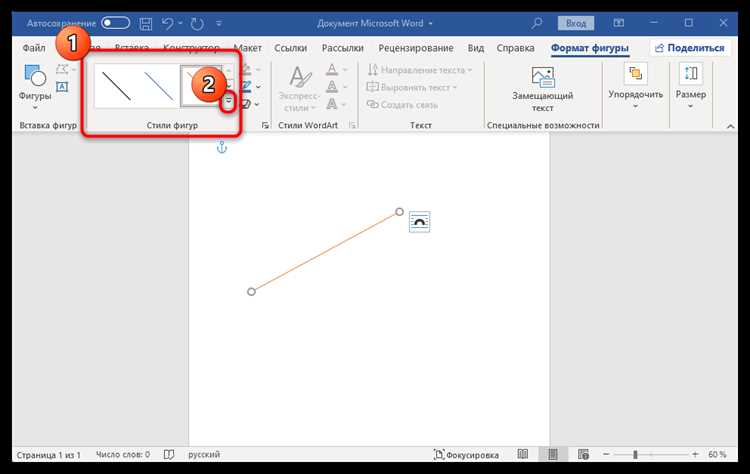Switch to Print Layout view icon
750x474 pixels.
point(553,454)
